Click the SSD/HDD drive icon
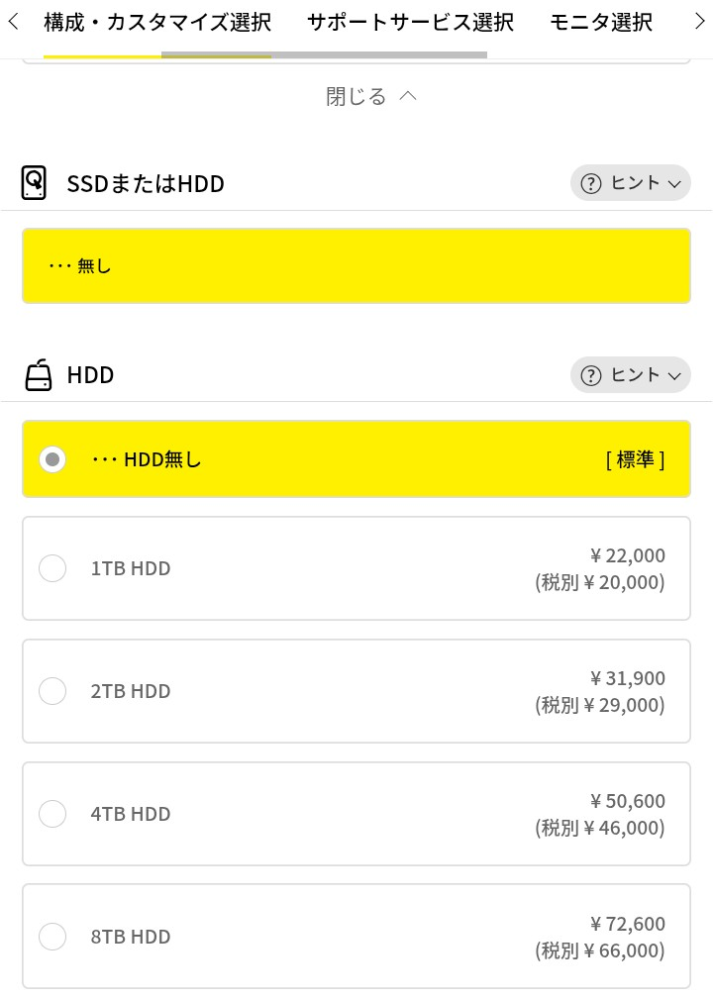The image size is (713, 999). coord(34,183)
